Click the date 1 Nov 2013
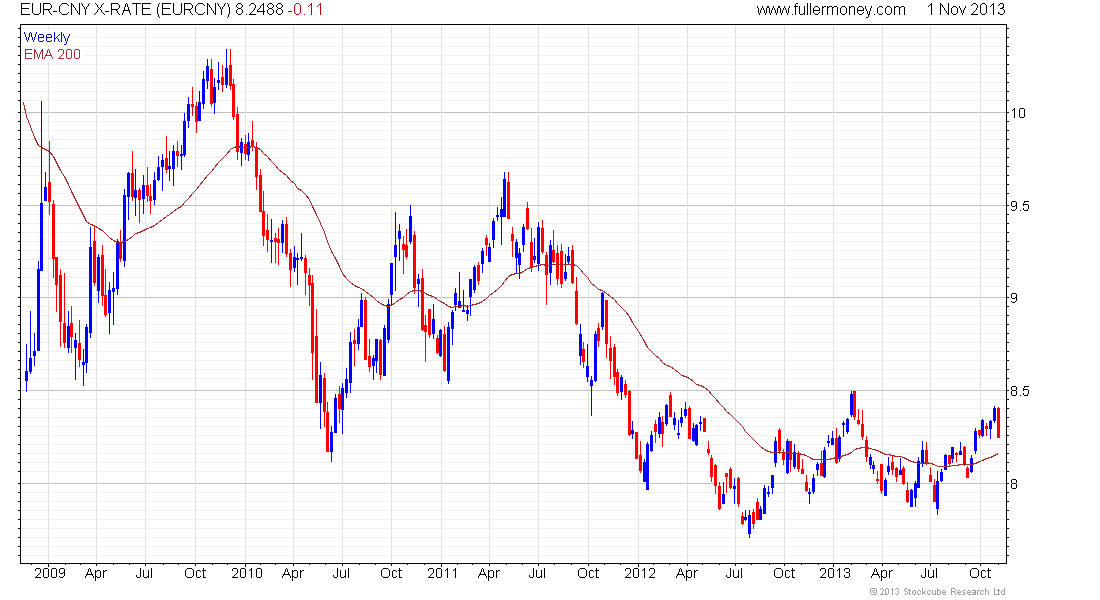 tap(966, 10)
